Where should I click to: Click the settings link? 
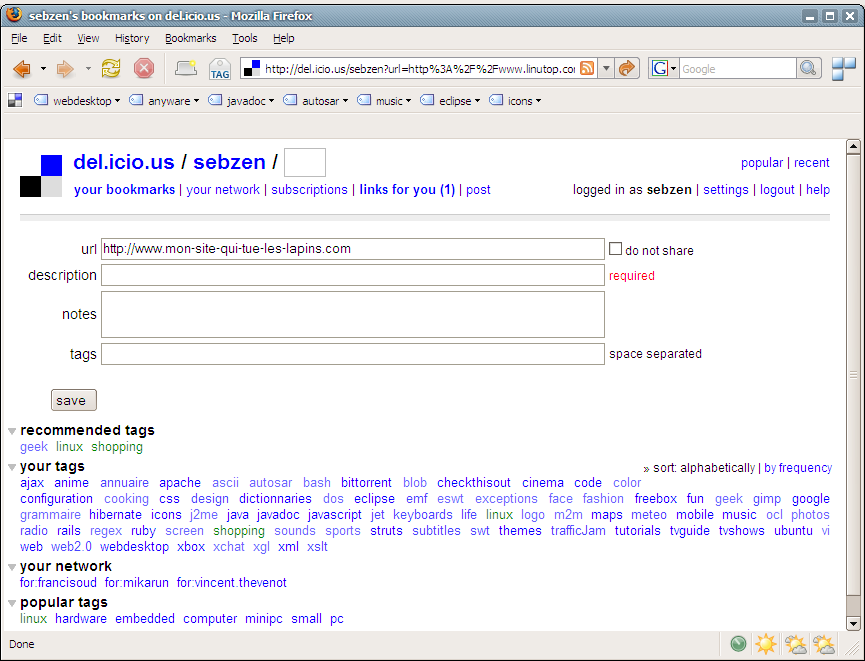(725, 189)
